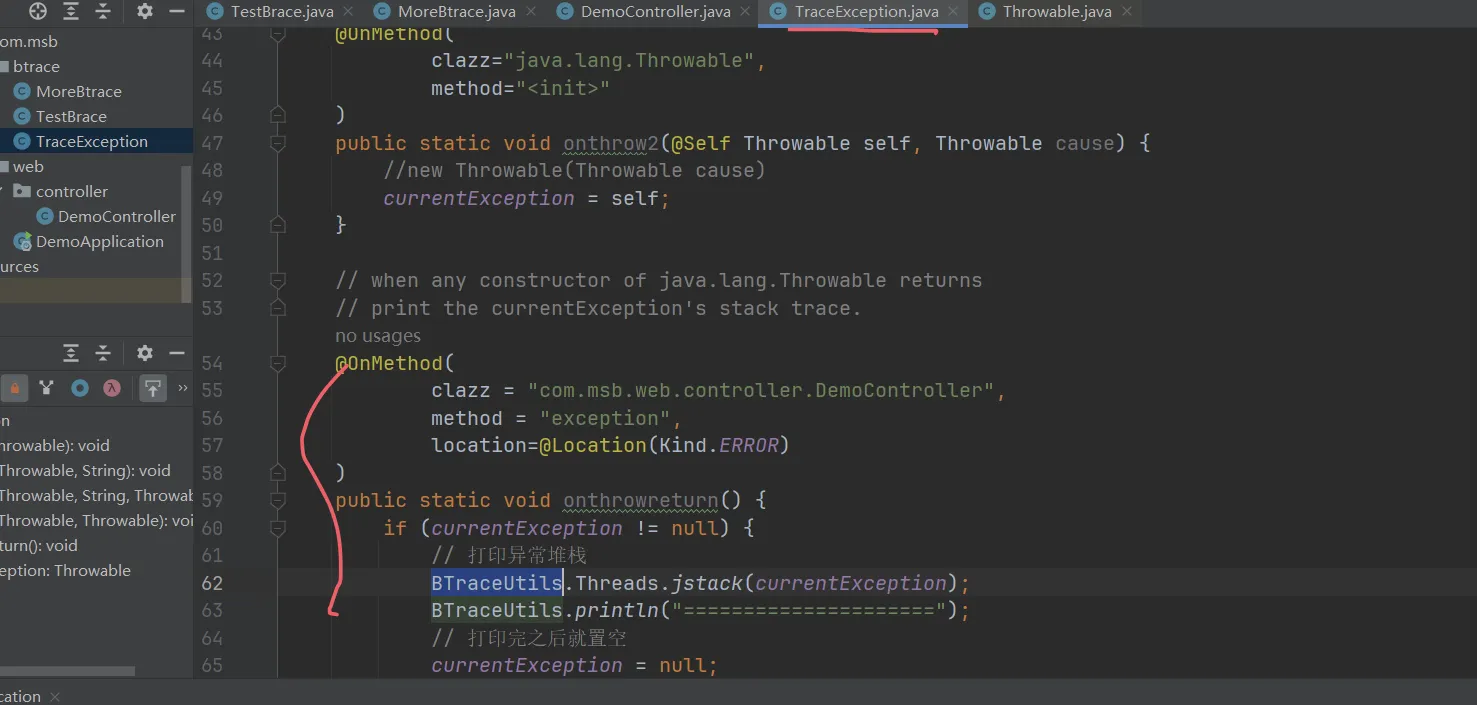Collapse the if-block fold at line 60
Viewport: 1477px width, 705px height.
click(278, 527)
